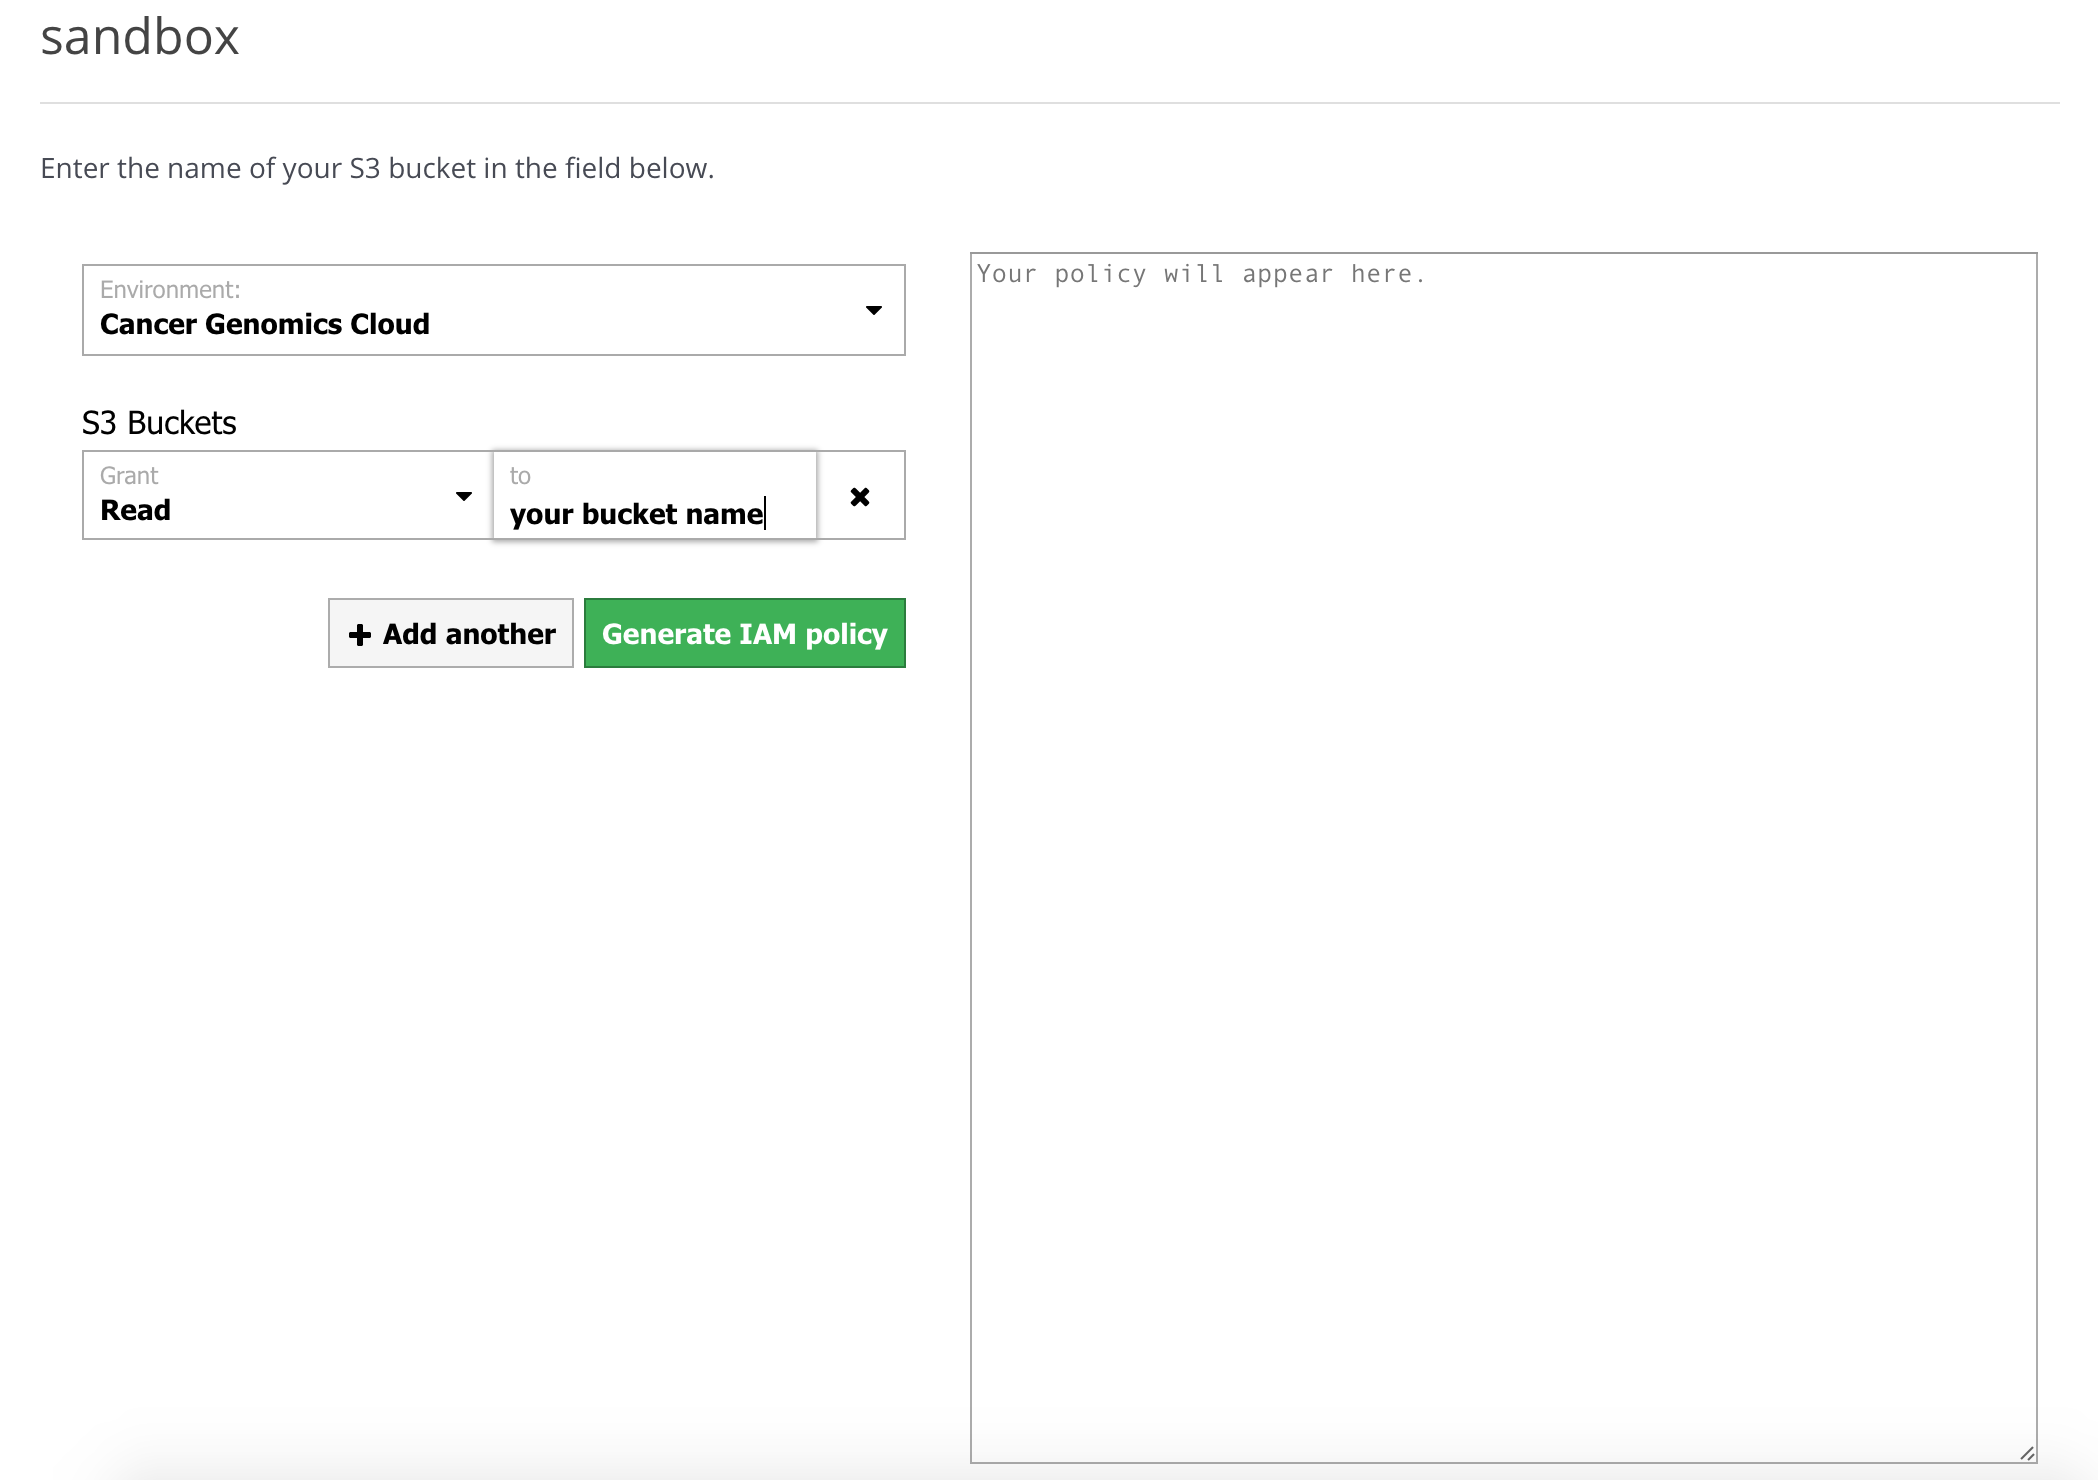Click the text reading your bucket name
This screenshot has width=2098, height=1480.
coord(636,513)
